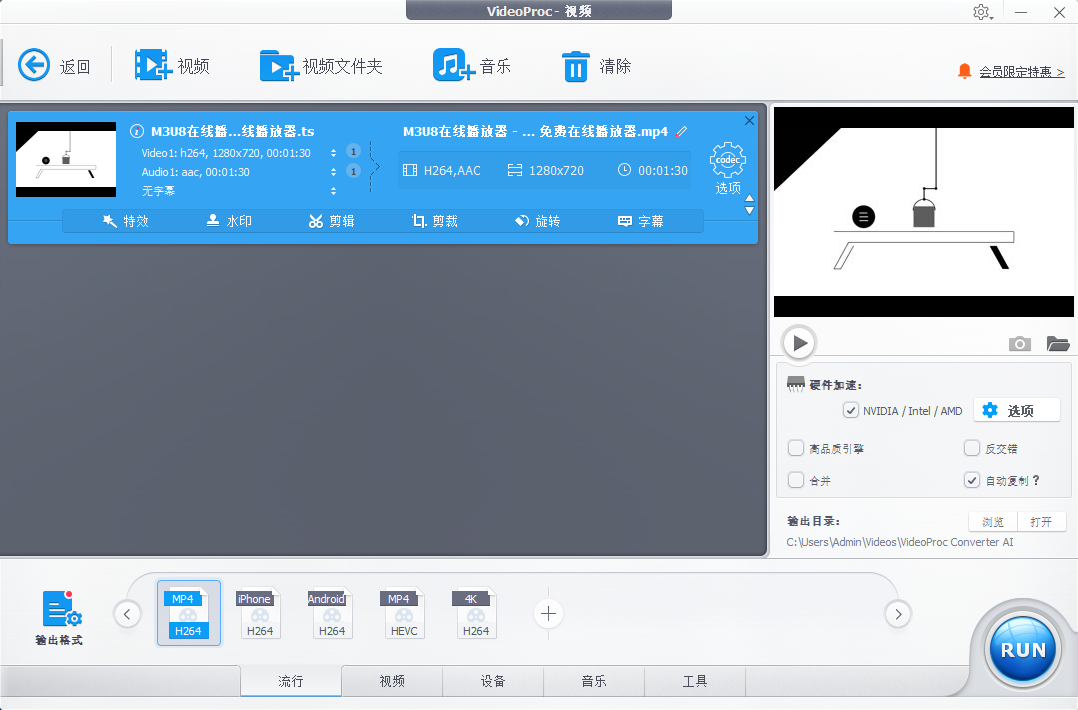Viewport: 1078px width, 710px height.
Task: Open 特效 effects tool
Action: point(126,221)
